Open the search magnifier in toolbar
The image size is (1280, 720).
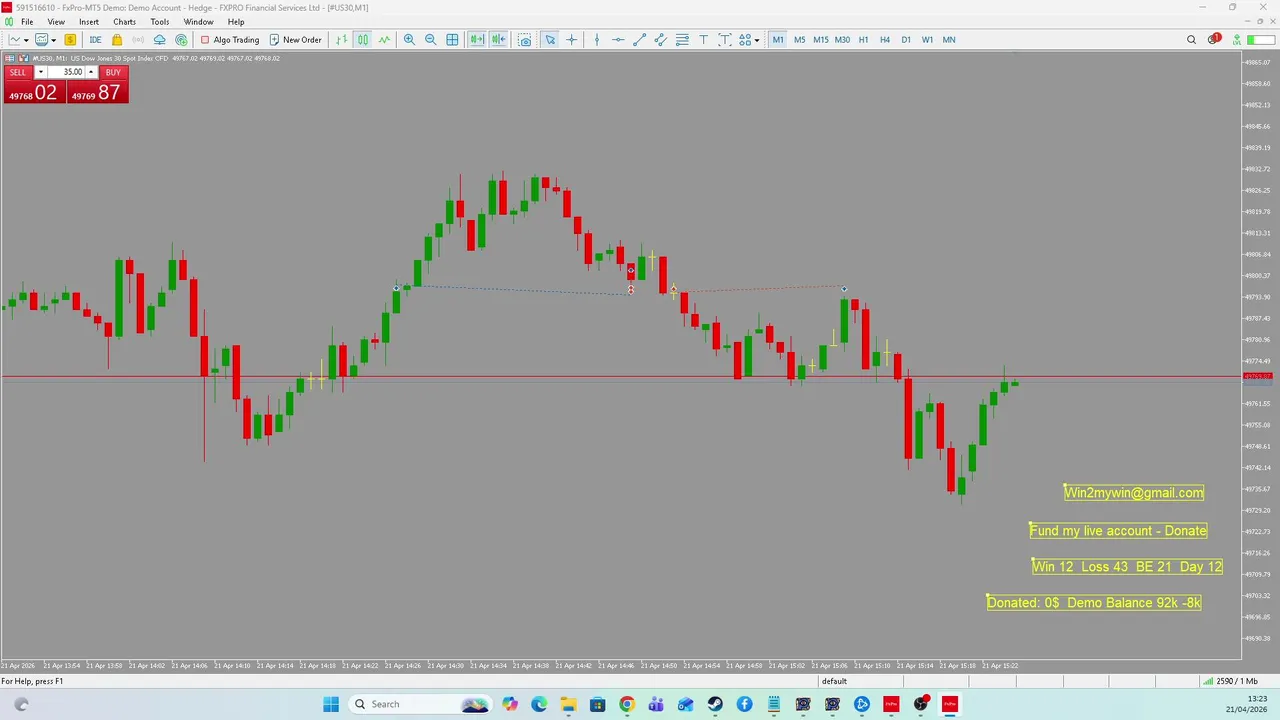coord(1191,40)
